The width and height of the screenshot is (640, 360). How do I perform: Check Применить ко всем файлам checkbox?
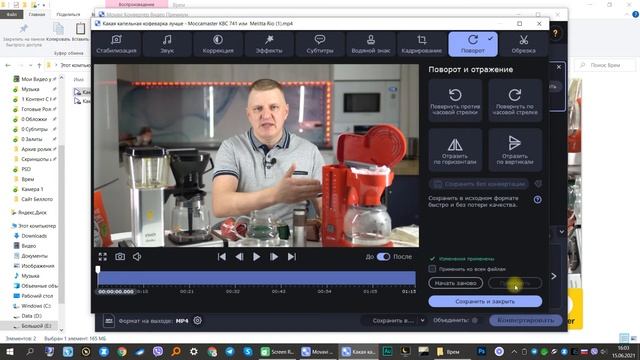432,269
